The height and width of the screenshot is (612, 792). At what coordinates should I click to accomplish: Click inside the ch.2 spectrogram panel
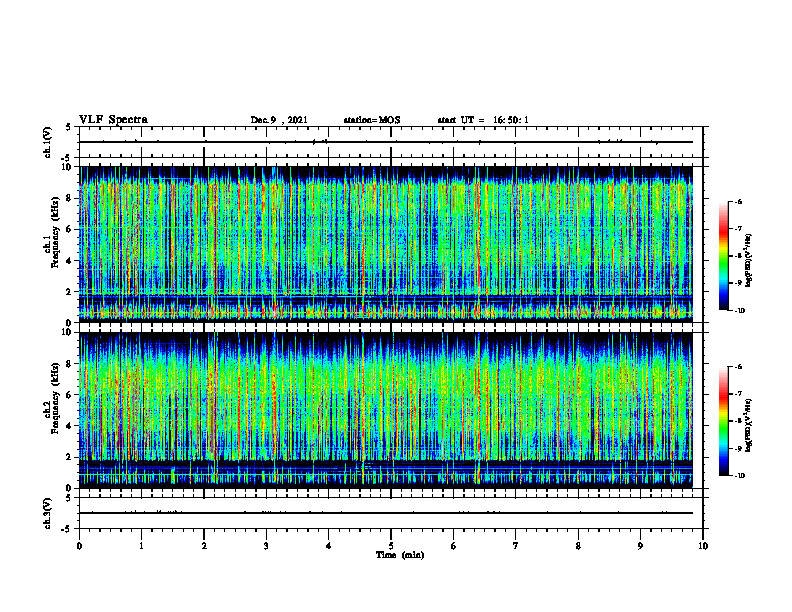[386, 410]
